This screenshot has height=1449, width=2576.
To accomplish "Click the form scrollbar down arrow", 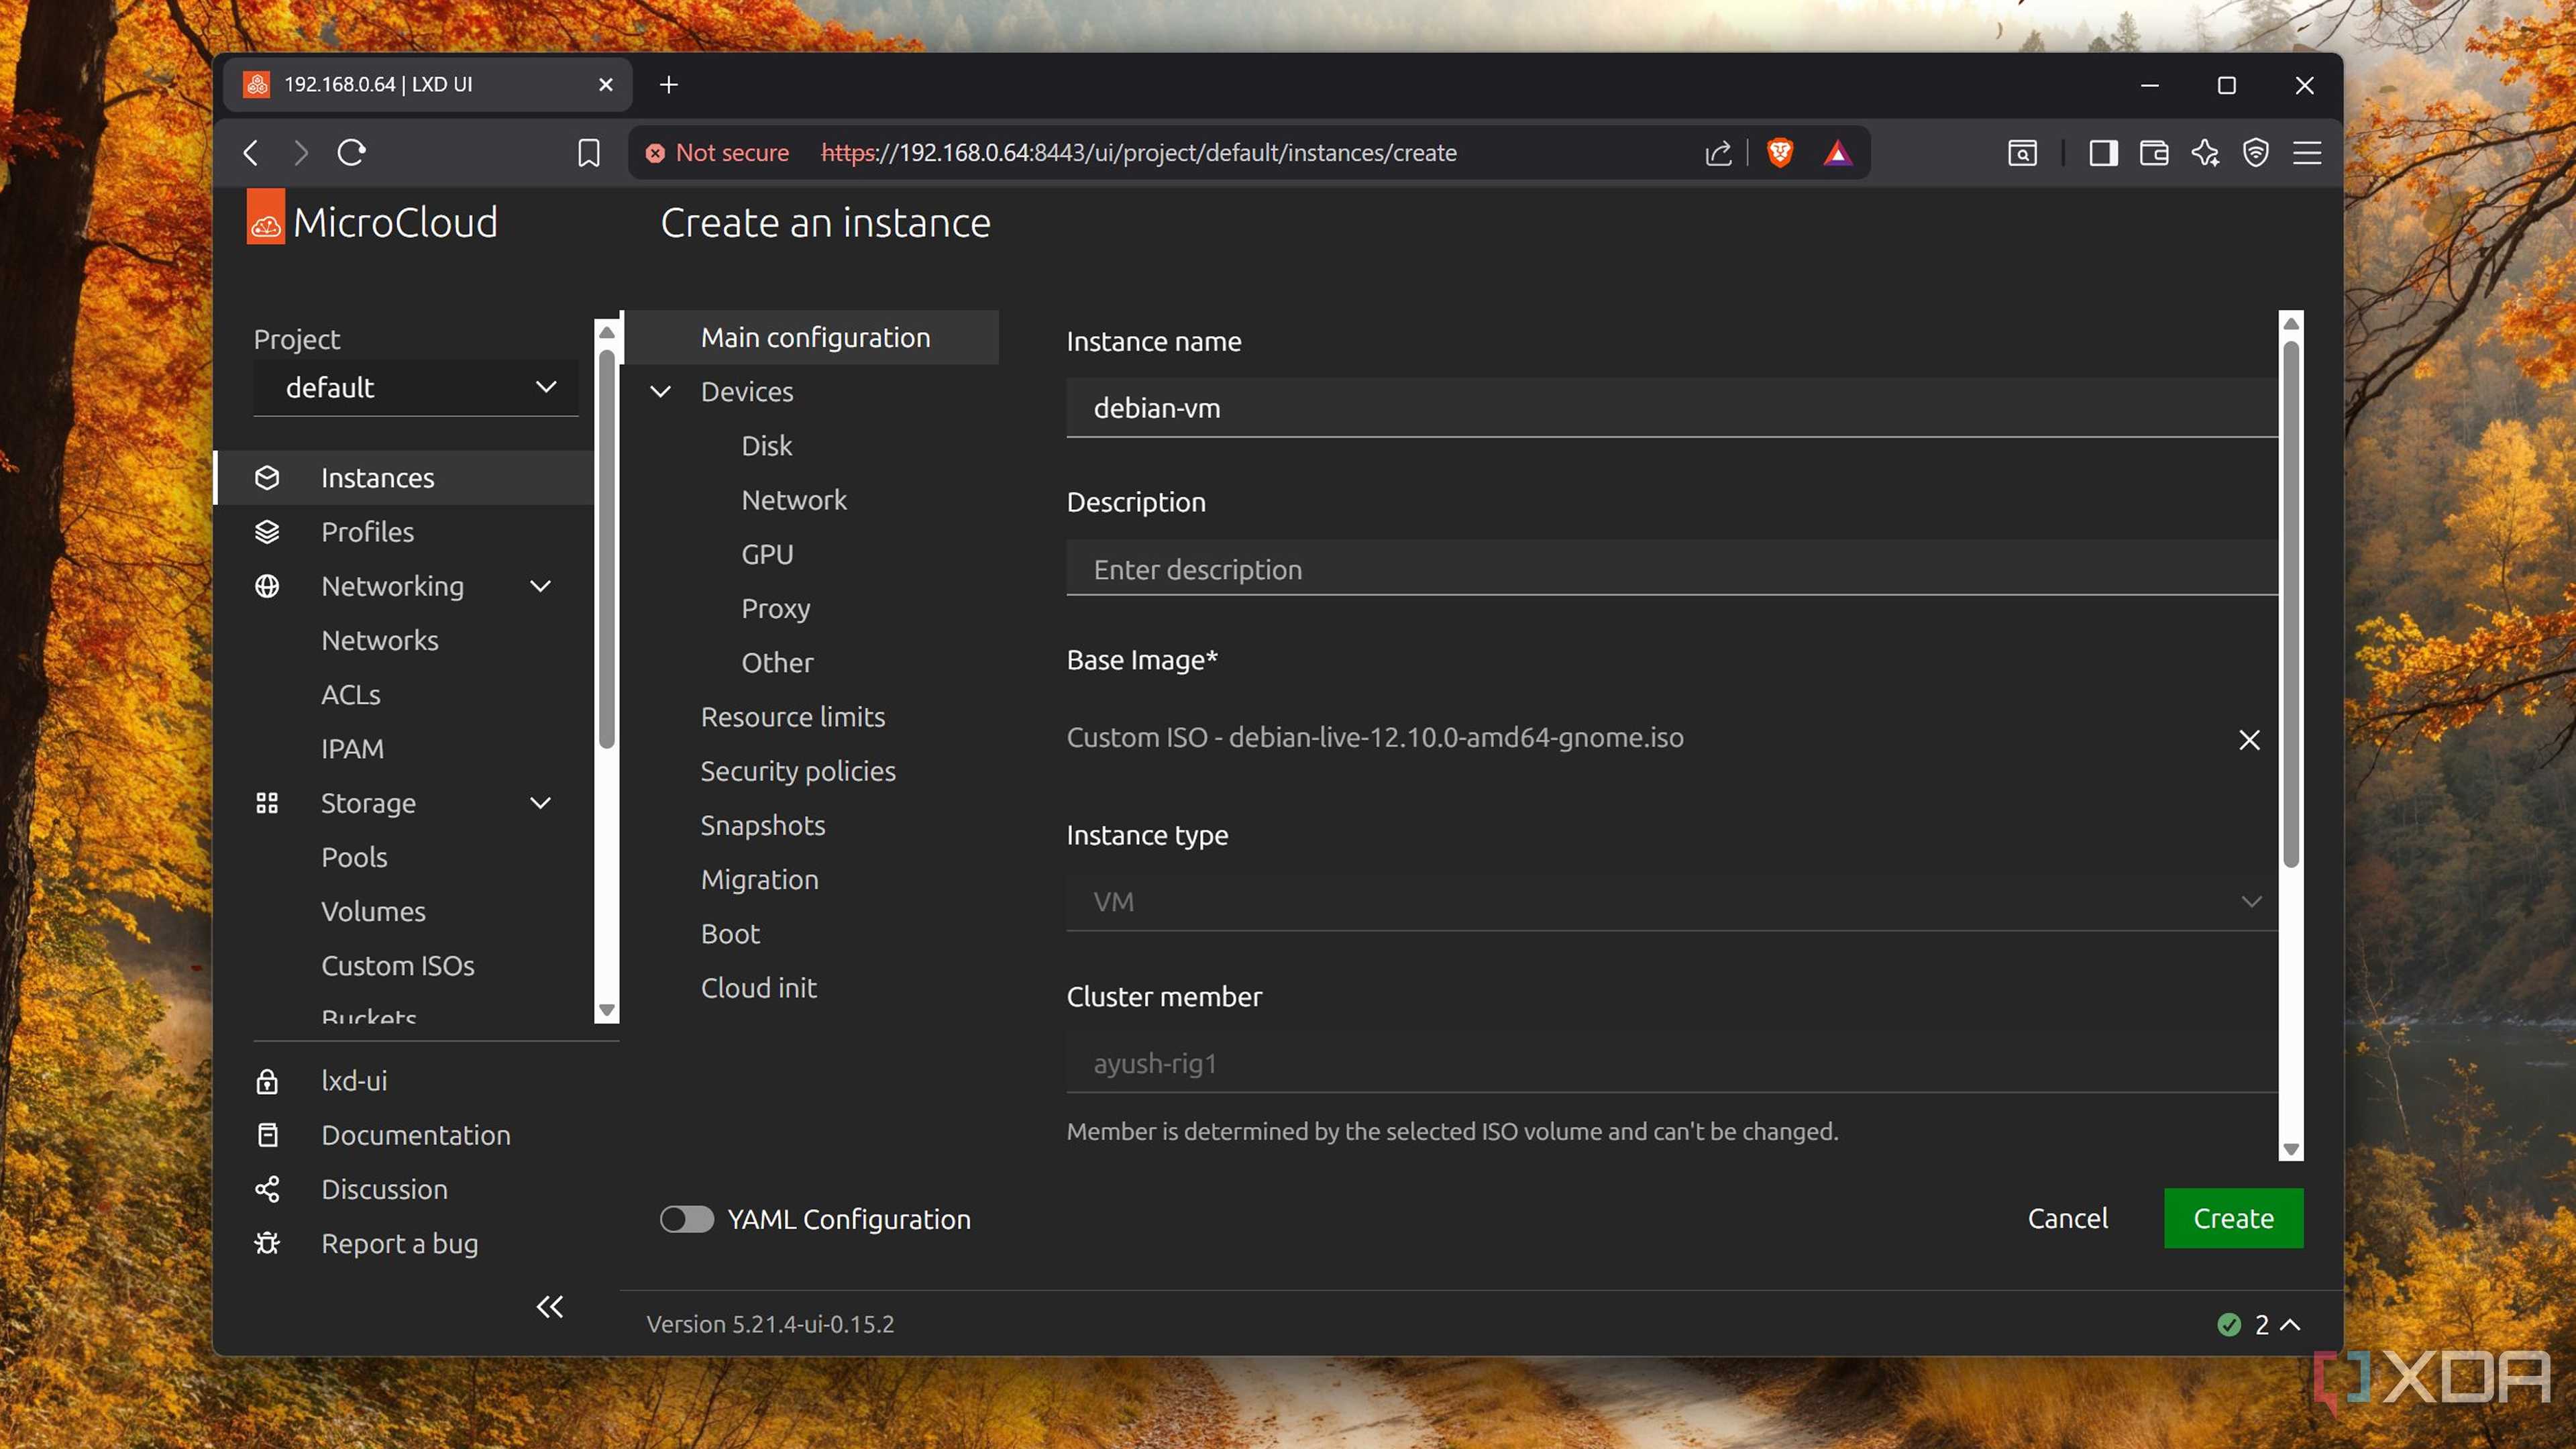I will 2291,1149.
